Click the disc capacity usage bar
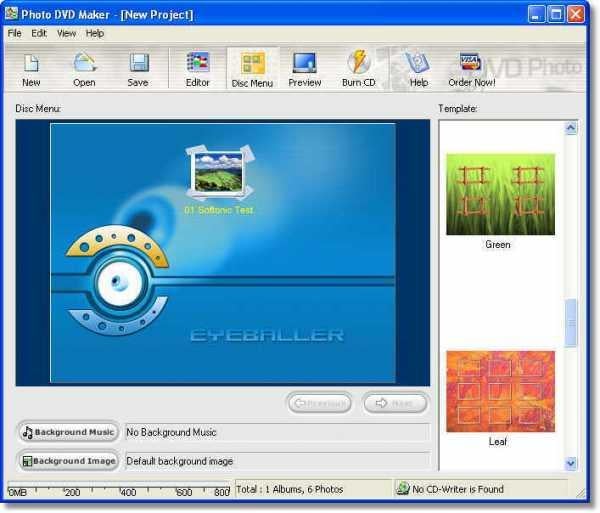Screen dimensions: 600x513 119,489
